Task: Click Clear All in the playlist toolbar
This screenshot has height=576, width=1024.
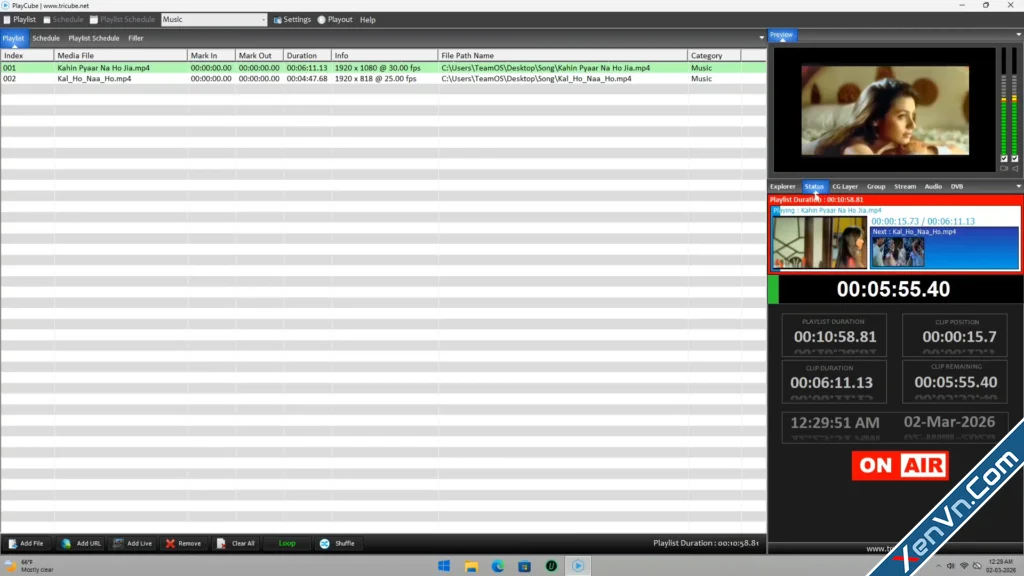Action: [236, 543]
